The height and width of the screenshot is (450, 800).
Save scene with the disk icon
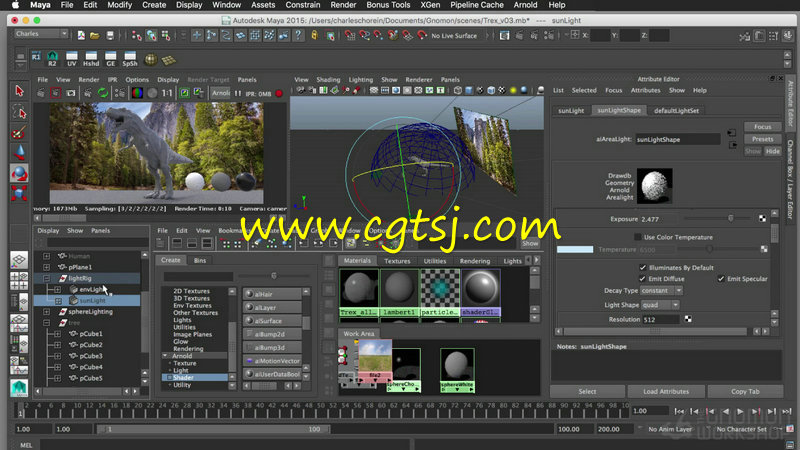(110, 35)
